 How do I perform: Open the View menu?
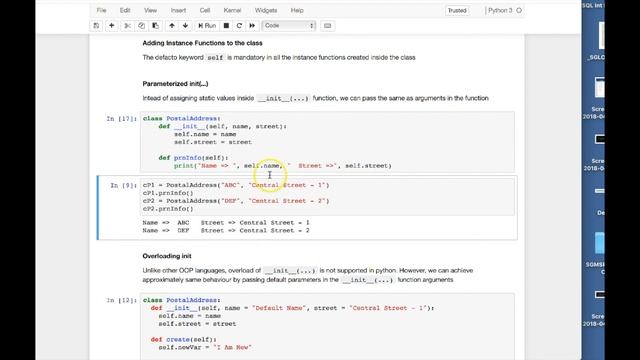click(150, 10)
